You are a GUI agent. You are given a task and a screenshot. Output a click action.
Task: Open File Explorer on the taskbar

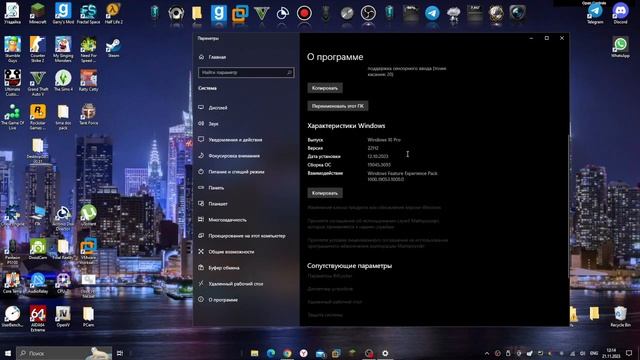(255, 353)
